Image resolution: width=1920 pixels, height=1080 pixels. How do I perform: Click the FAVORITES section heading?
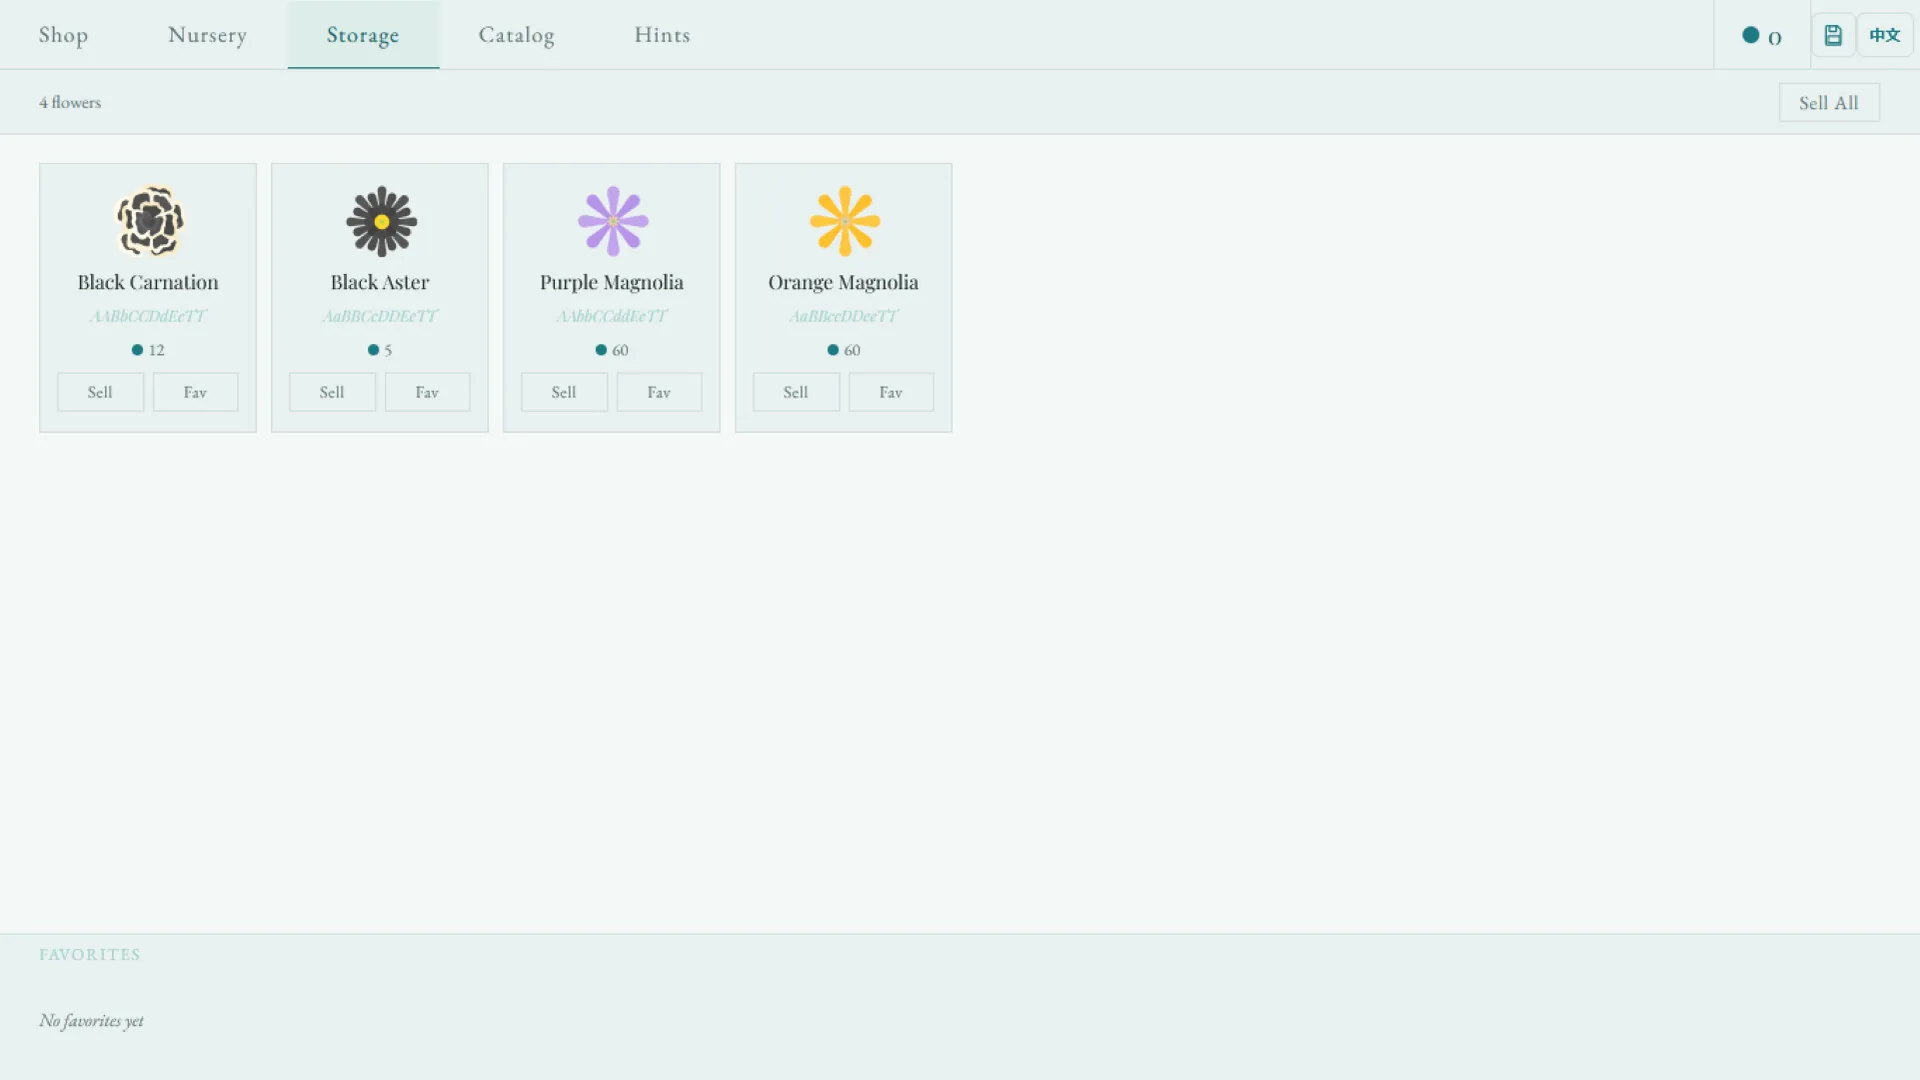point(90,955)
